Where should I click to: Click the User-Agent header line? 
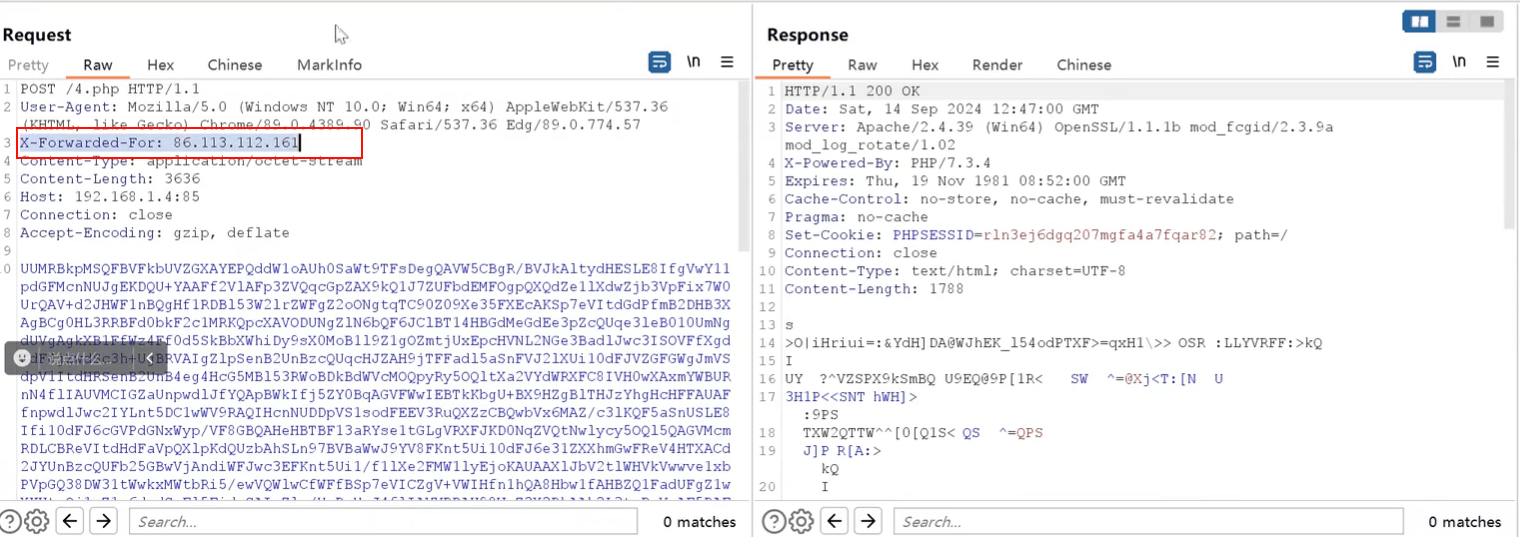point(344,115)
